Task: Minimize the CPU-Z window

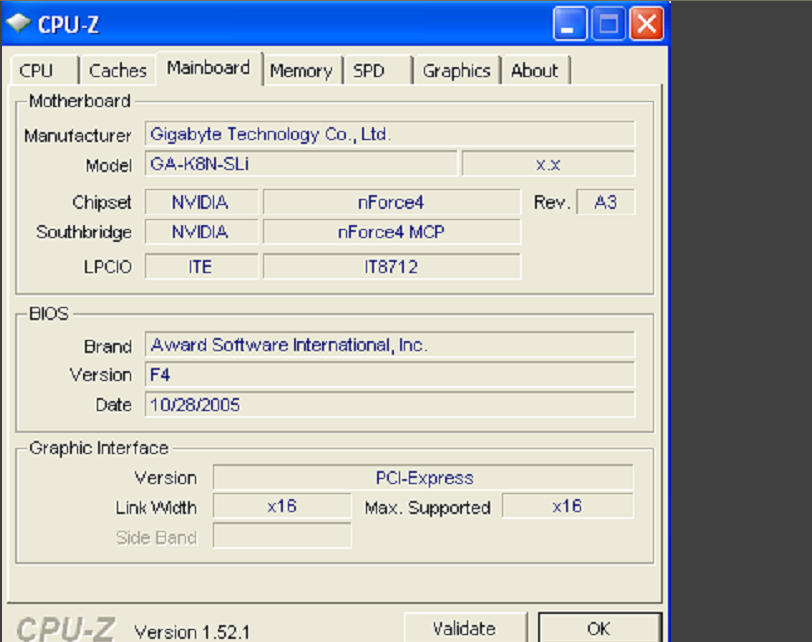Action: (570, 24)
